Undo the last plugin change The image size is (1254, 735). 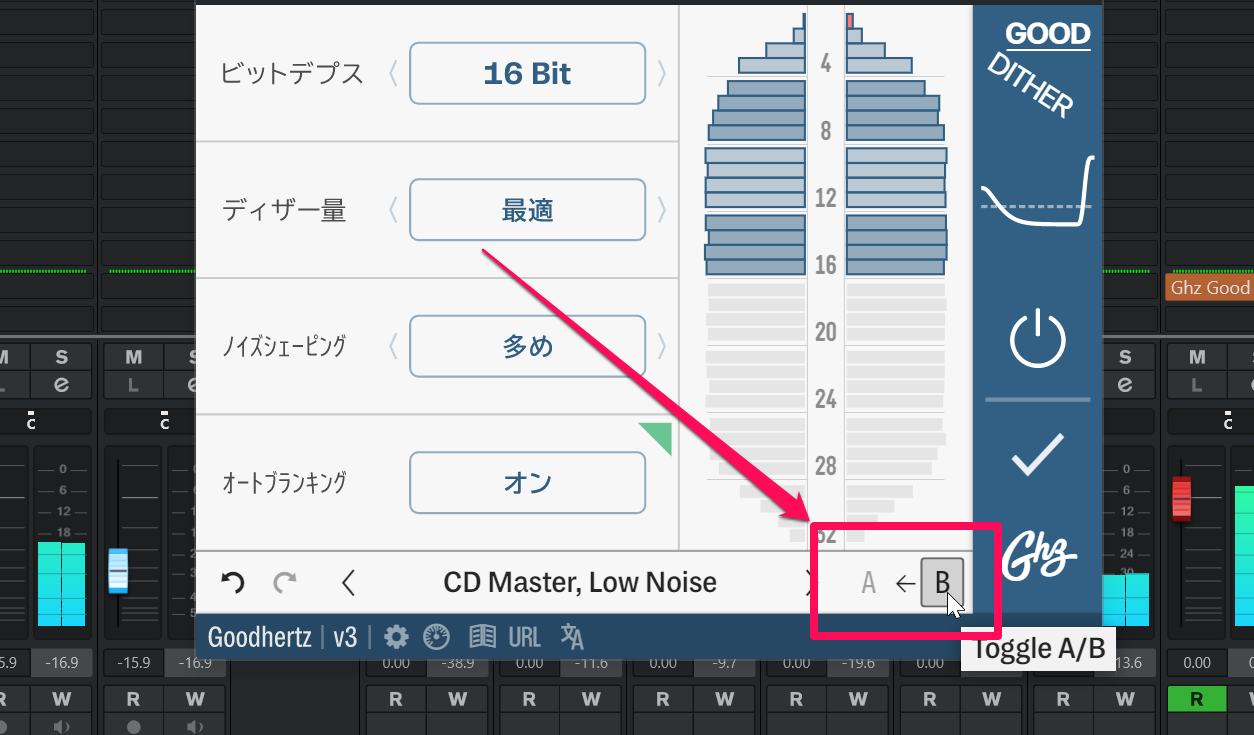[x=233, y=582]
